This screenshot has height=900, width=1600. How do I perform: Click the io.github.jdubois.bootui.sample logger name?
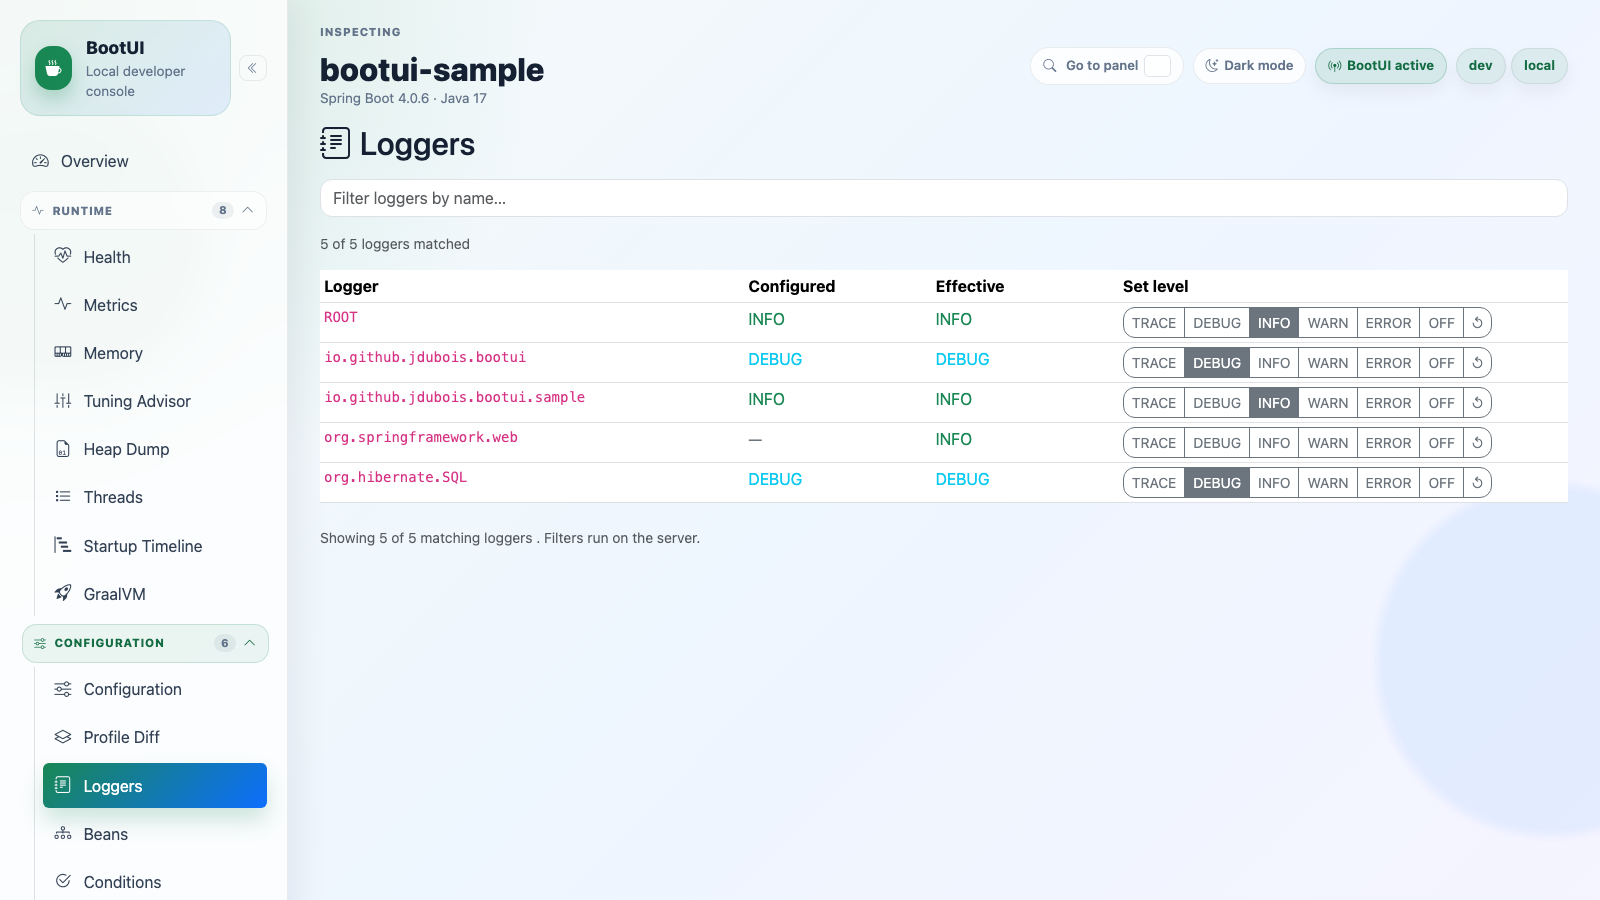454,397
